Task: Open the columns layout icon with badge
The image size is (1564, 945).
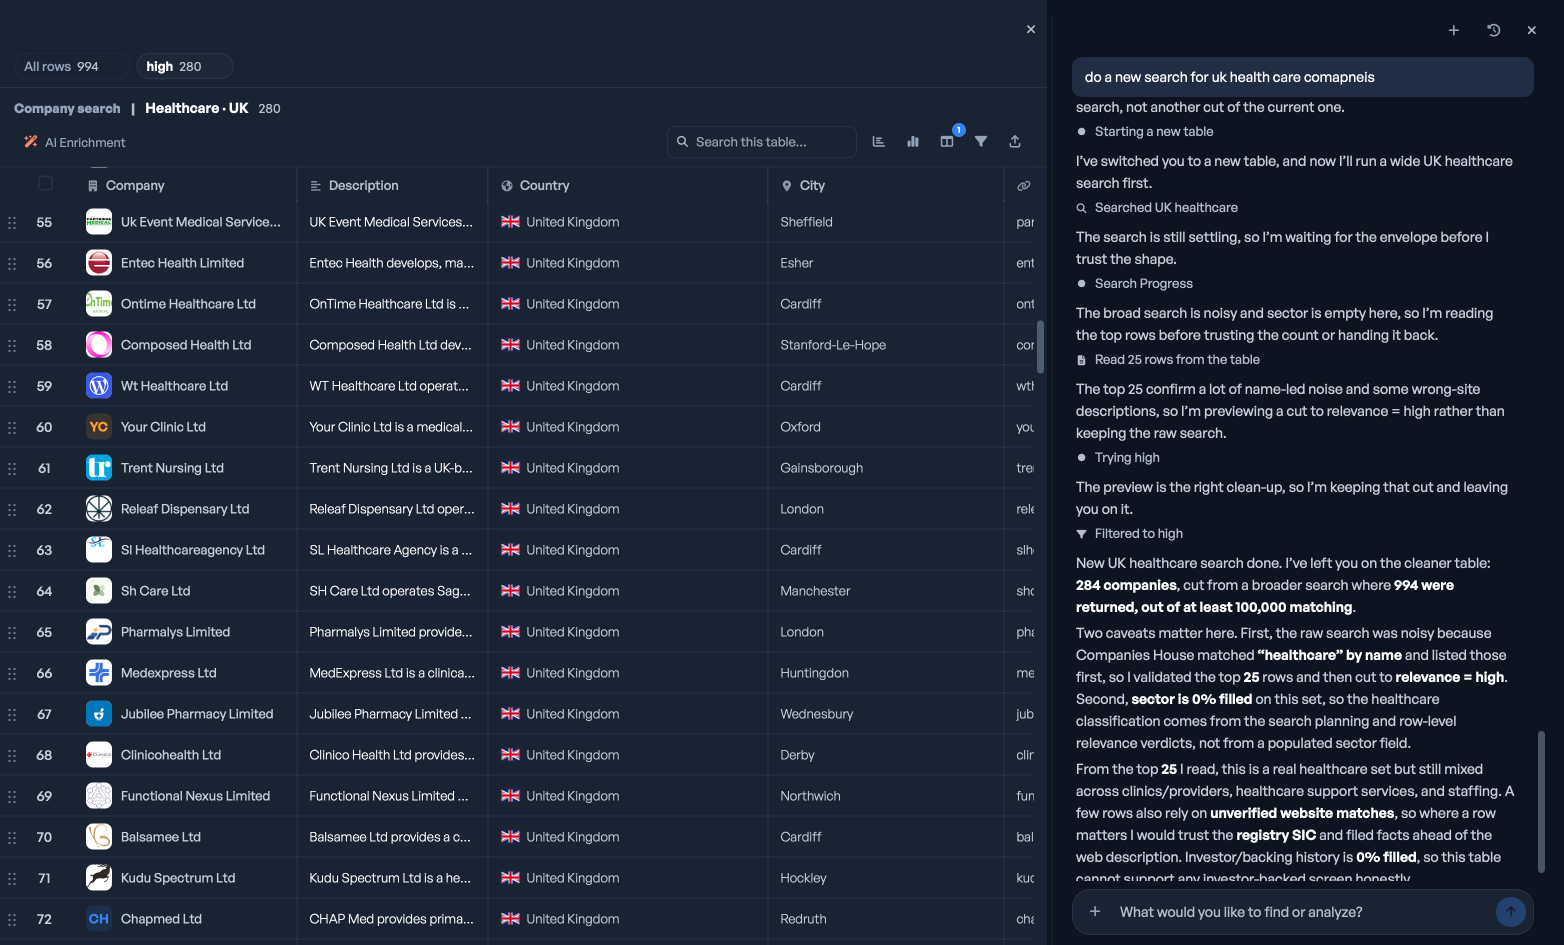Action: tap(947, 142)
